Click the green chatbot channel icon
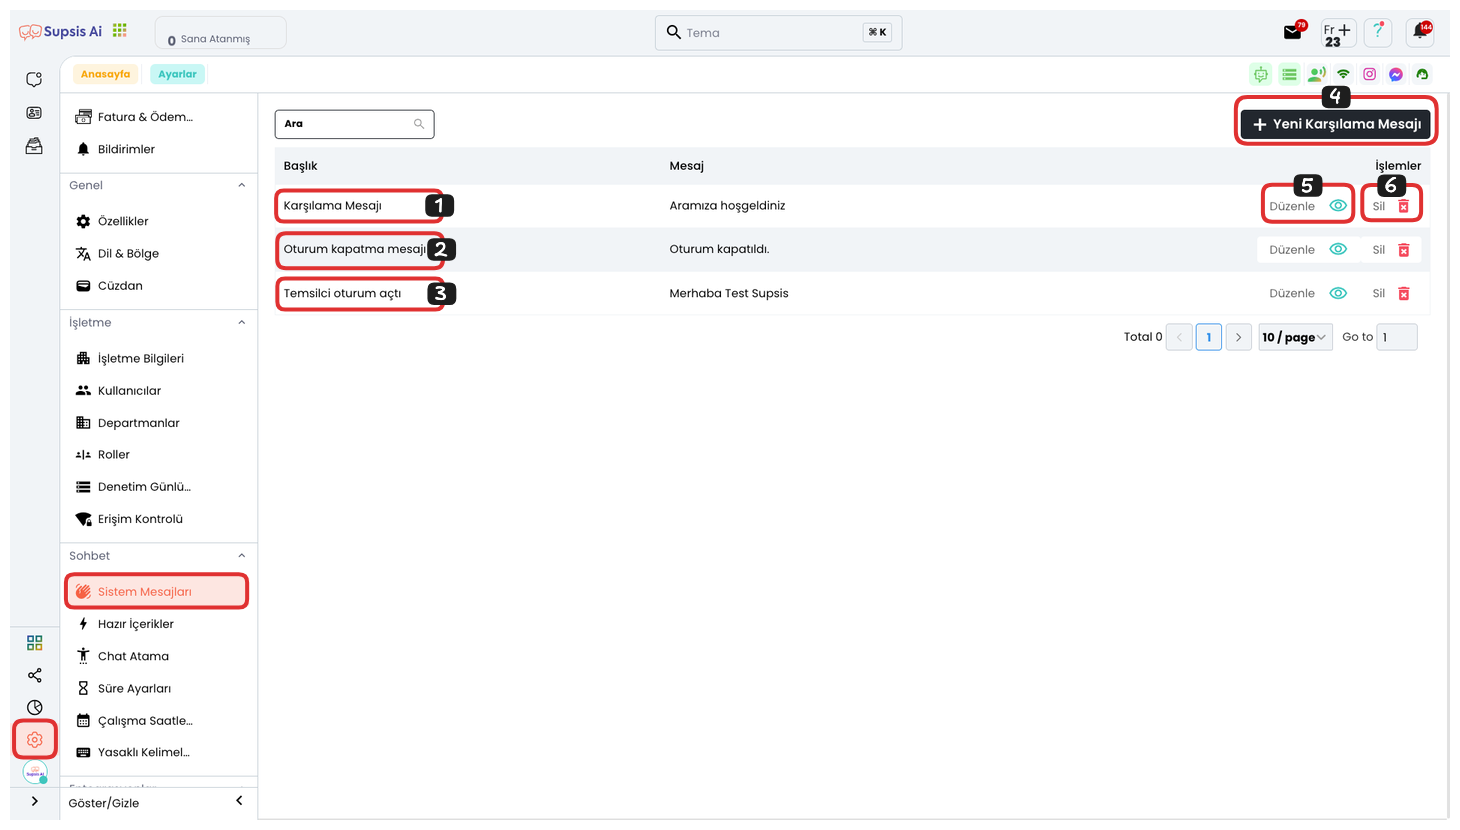This screenshot has height=830, width=1460. pyautogui.click(x=1261, y=74)
